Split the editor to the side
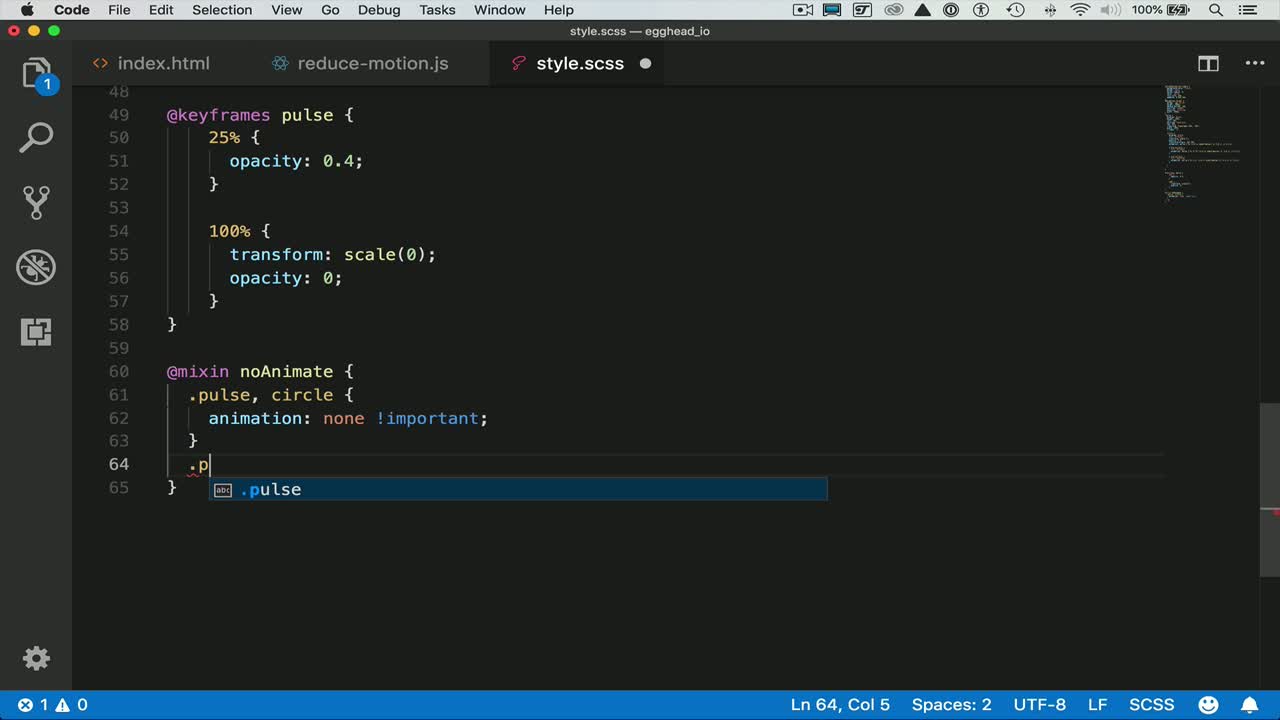Viewport: 1280px width, 720px height. click(1208, 64)
